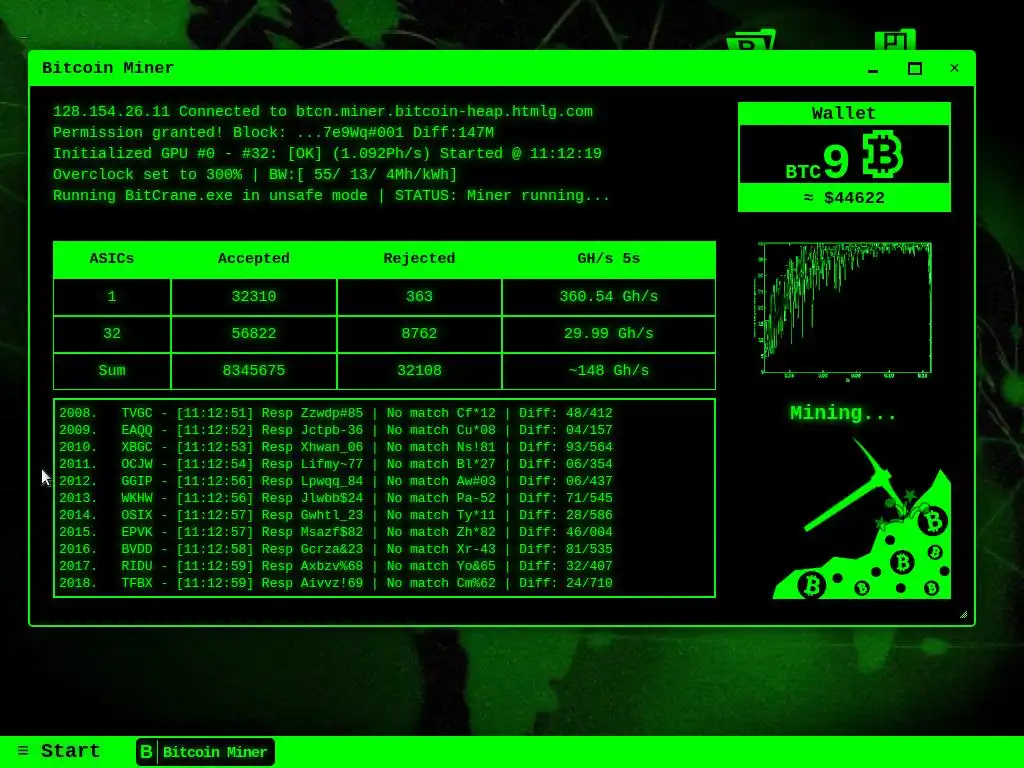1024x768 pixels.
Task: Select log row 2014 OSIX
Action: click(336, 515)
